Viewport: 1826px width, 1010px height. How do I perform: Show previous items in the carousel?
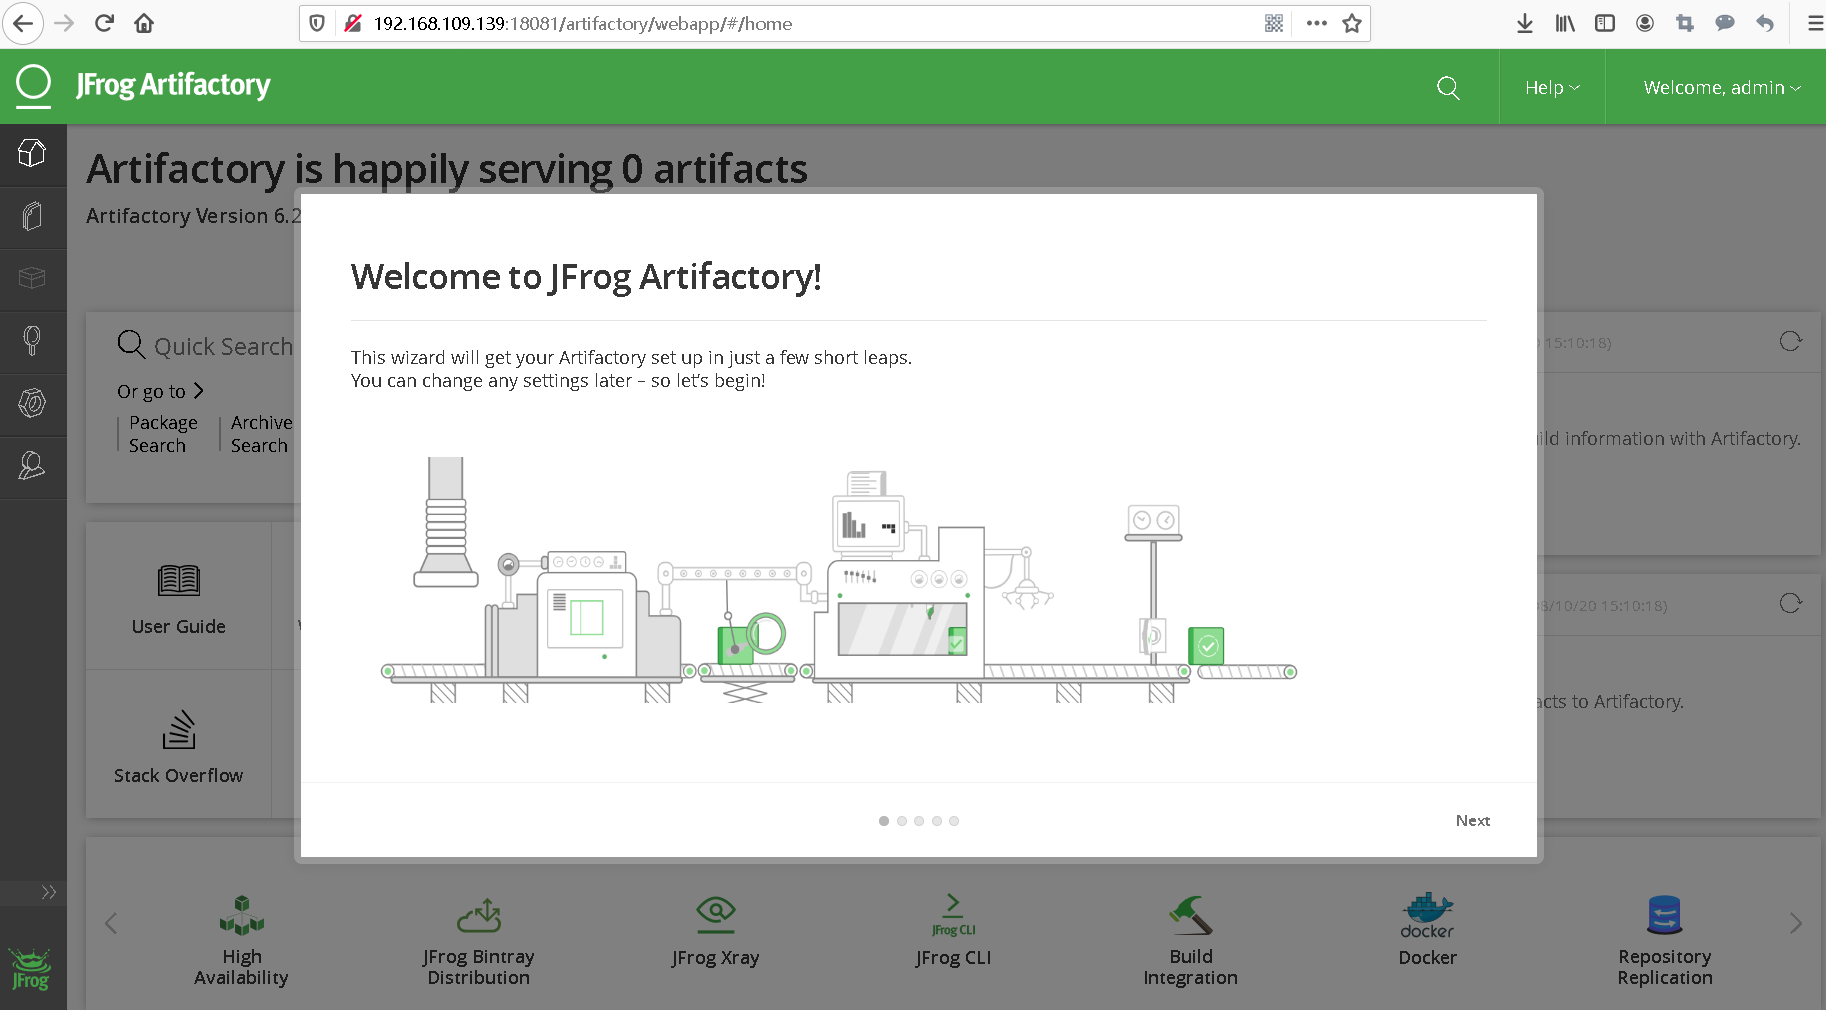point(111,923)
